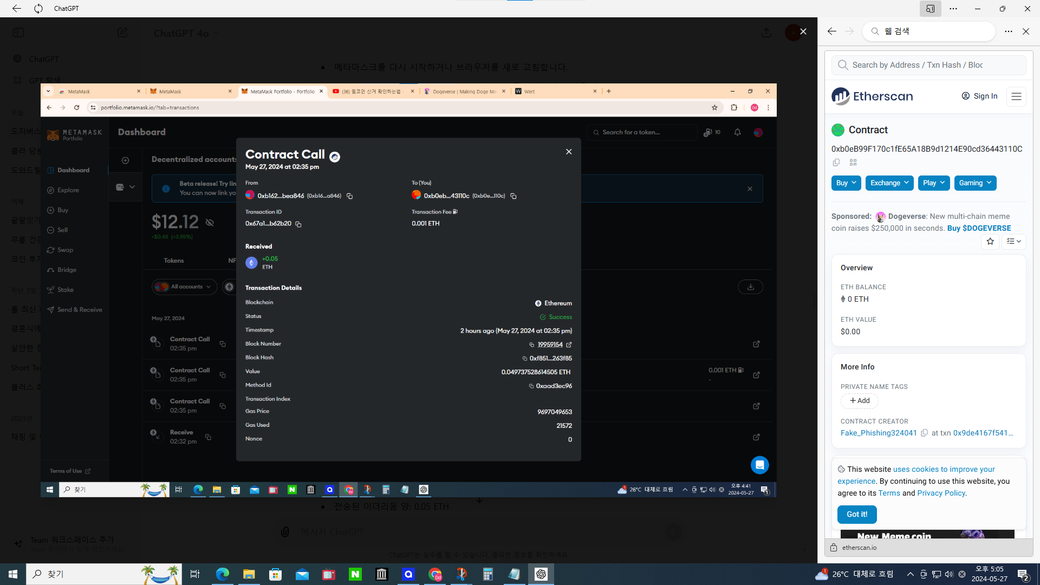The width and height of the screenshot is (1040, 585).
Task: Copy the Fake_Phishing324041 creator address
Action: pyautogui.click(x=924, y=434)
